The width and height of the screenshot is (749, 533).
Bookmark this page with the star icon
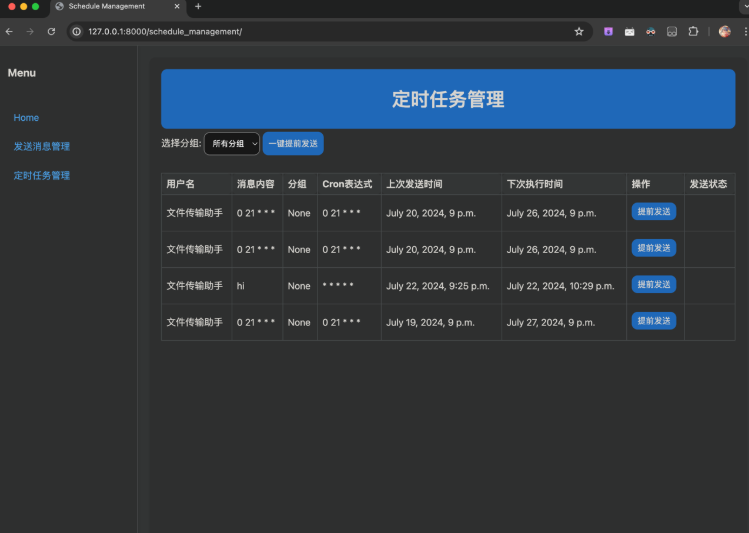click(x=578, y=32)
